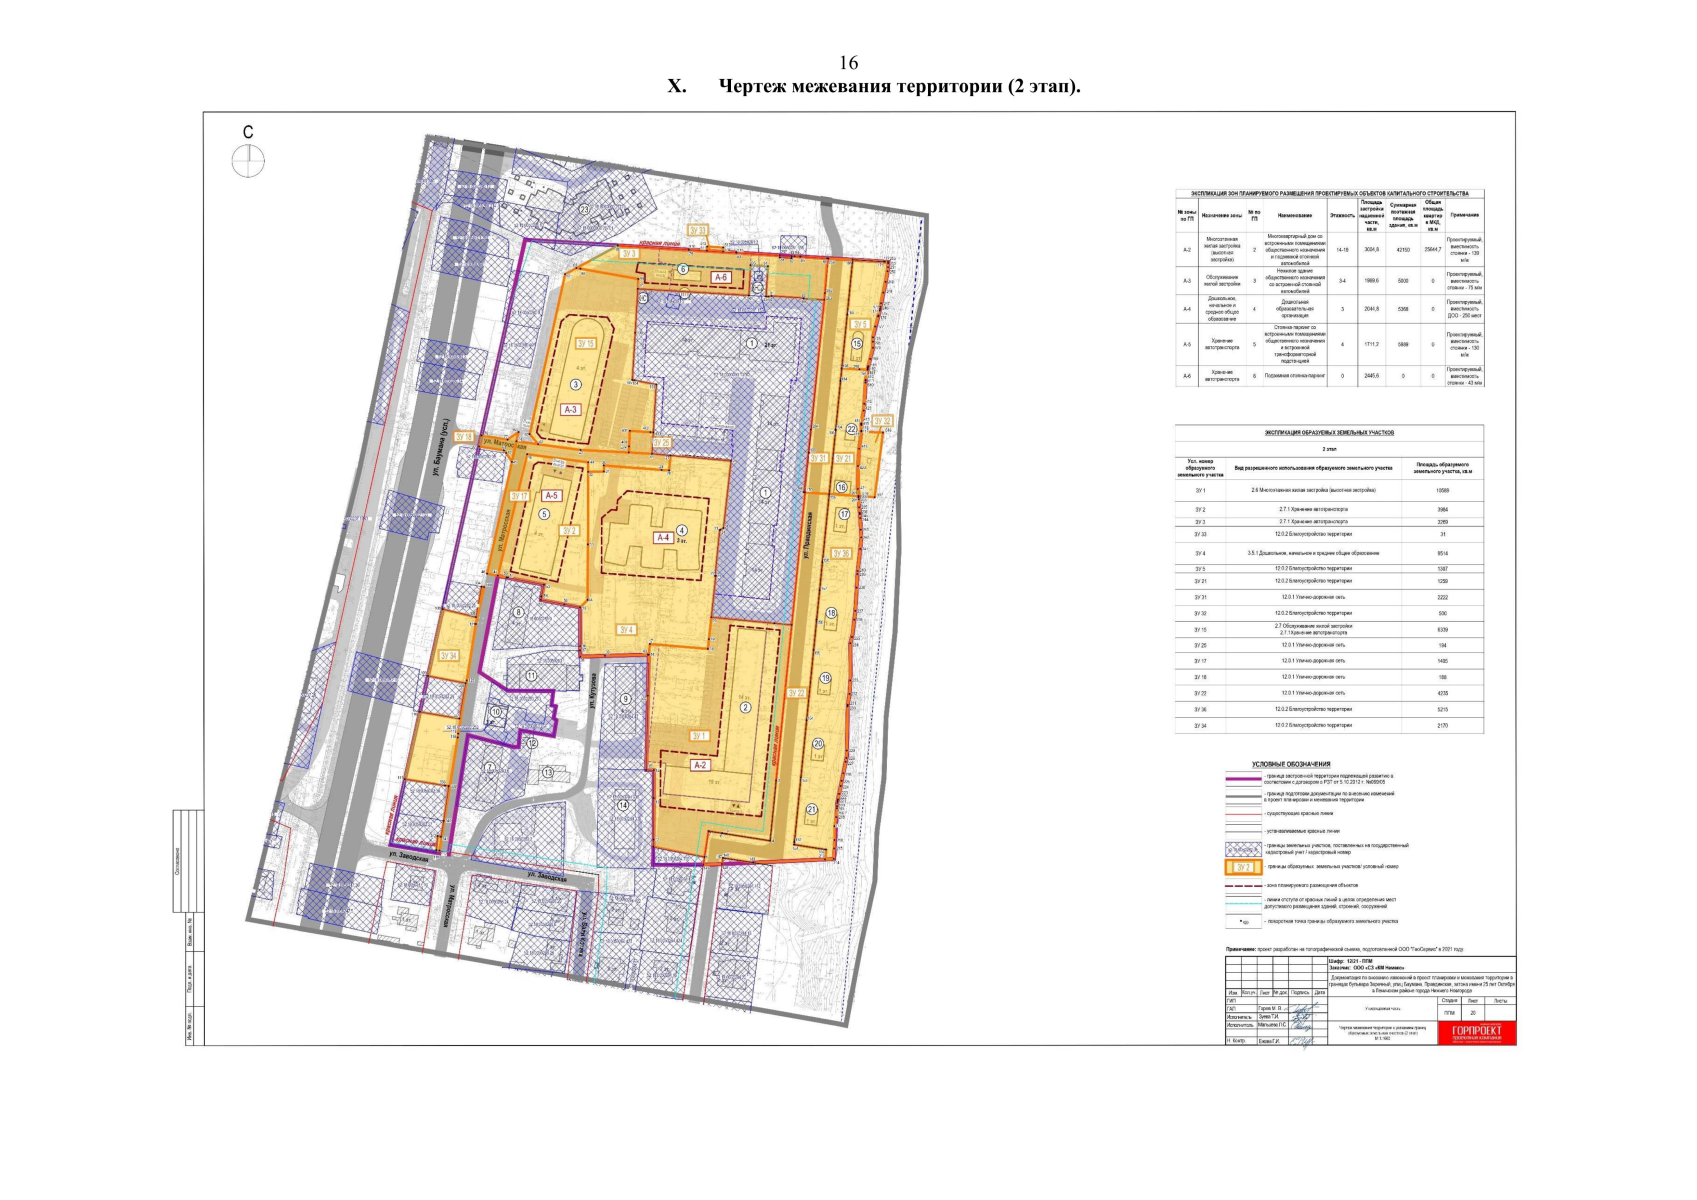Click the blue crosshatch cadastral legend swatch
The height and width of the screenshot is (1200, 1697).
click(1242, 848)
